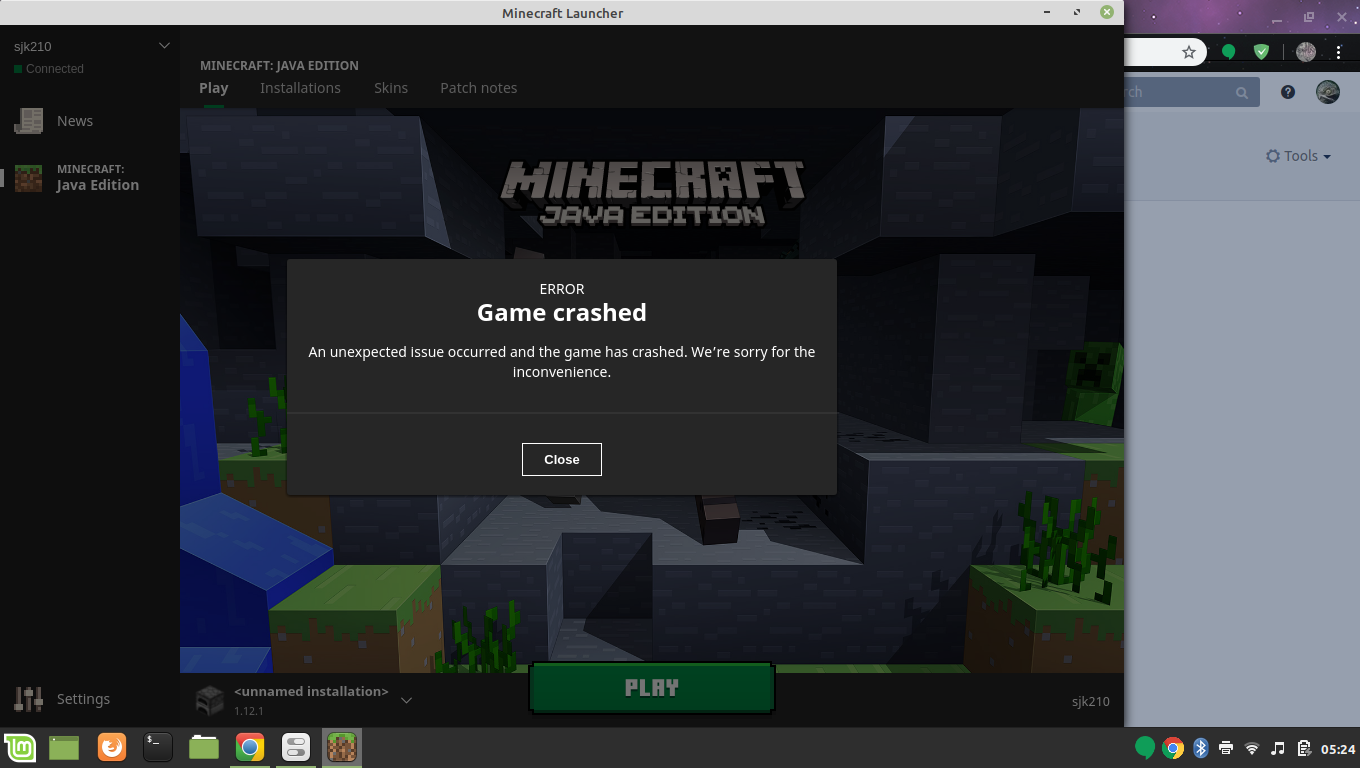Open the Installations tab
Viewport: 1360px width, 768px height.
click(x=300, y=88)
